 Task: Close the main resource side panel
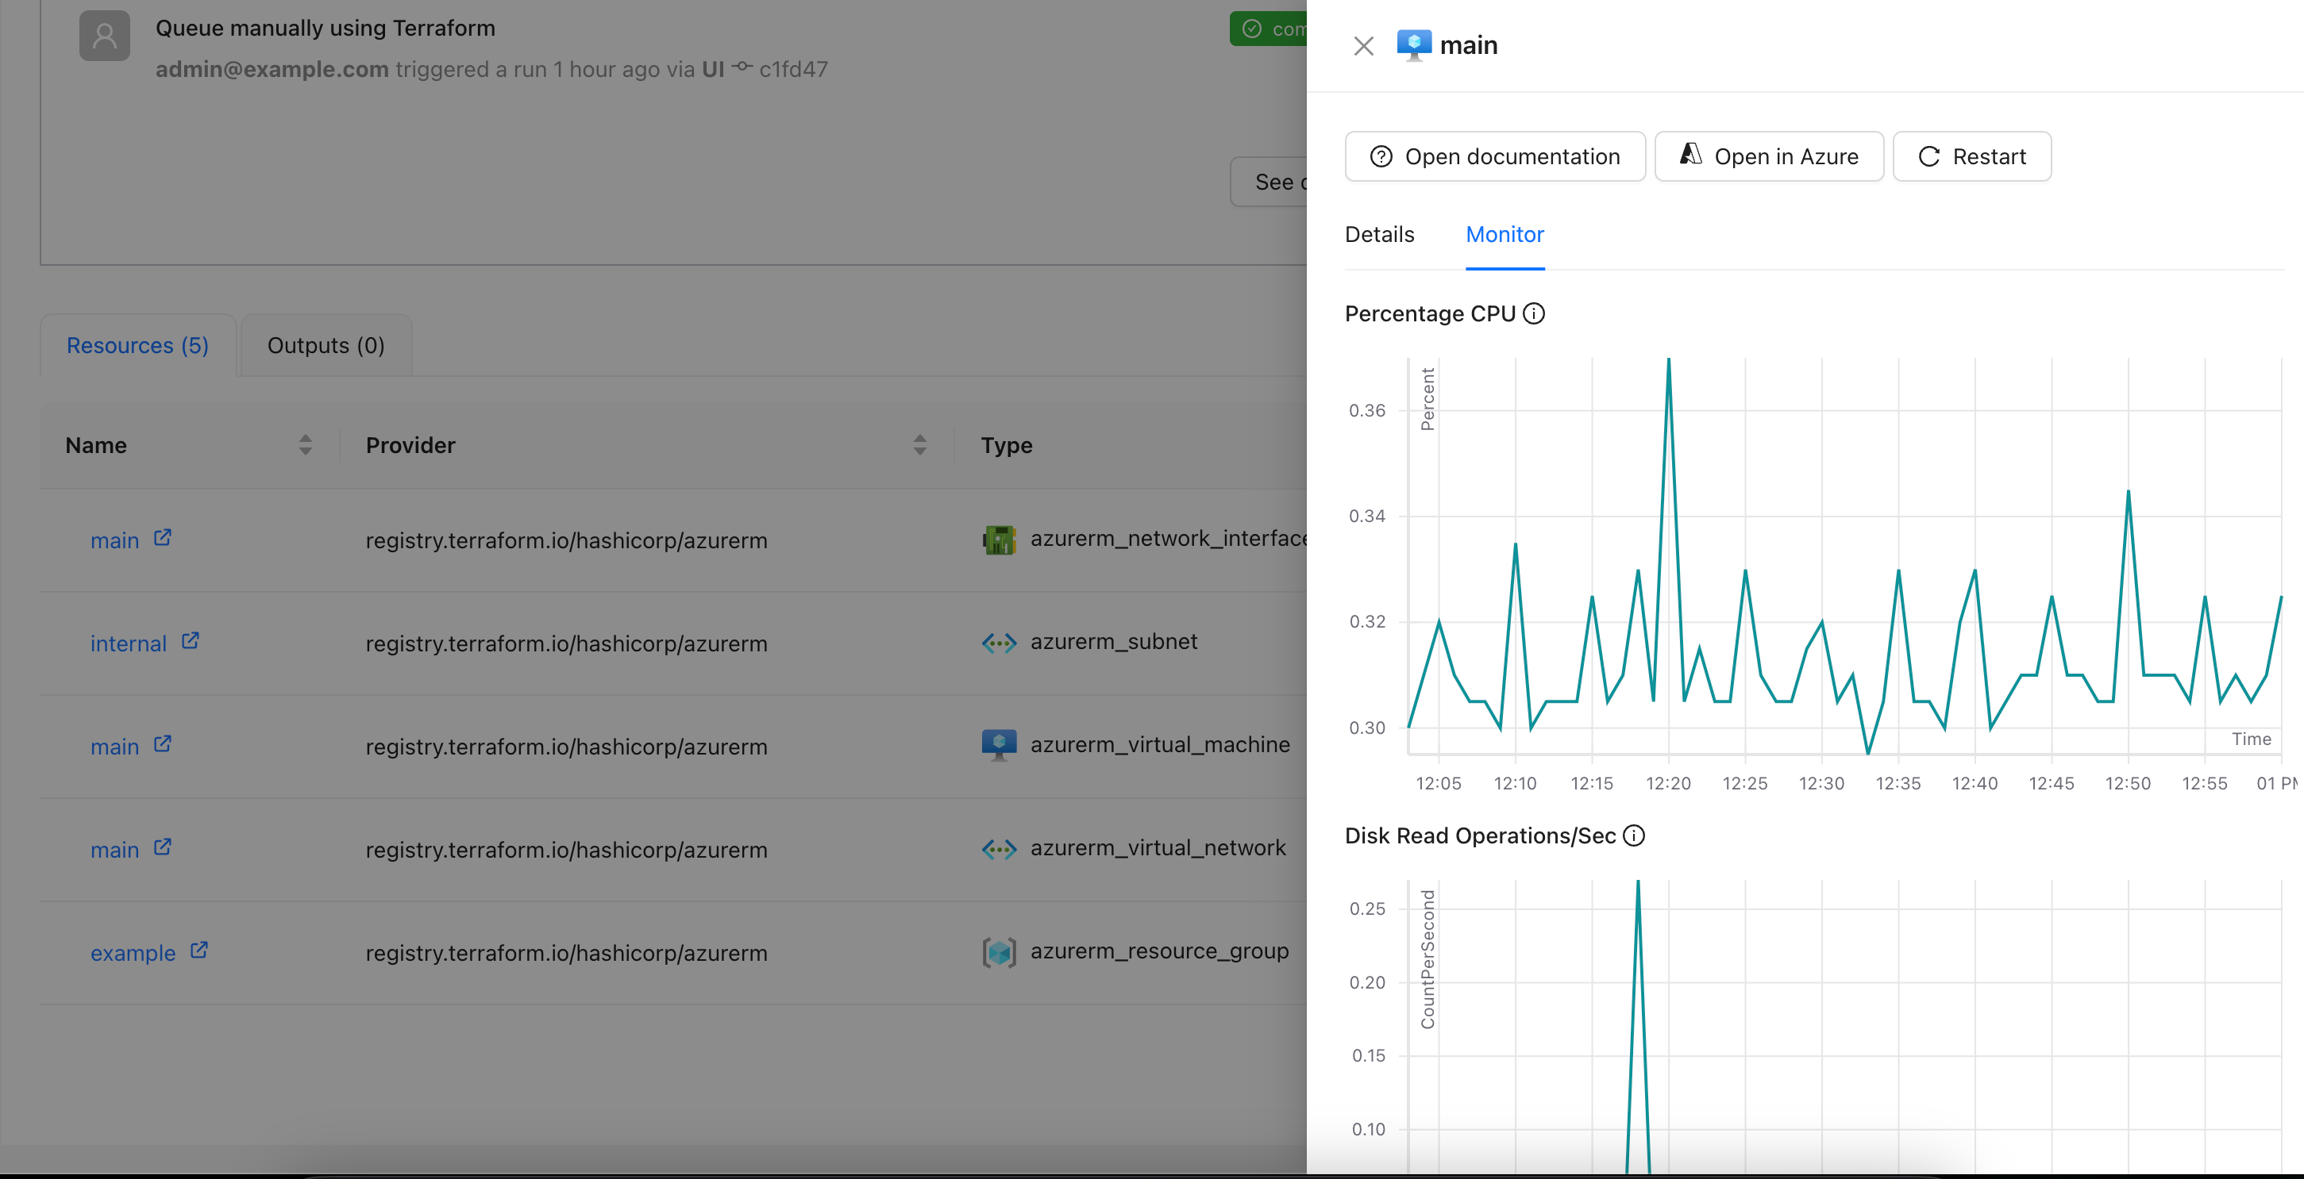pyautogui.click(x=1363, y=46)
